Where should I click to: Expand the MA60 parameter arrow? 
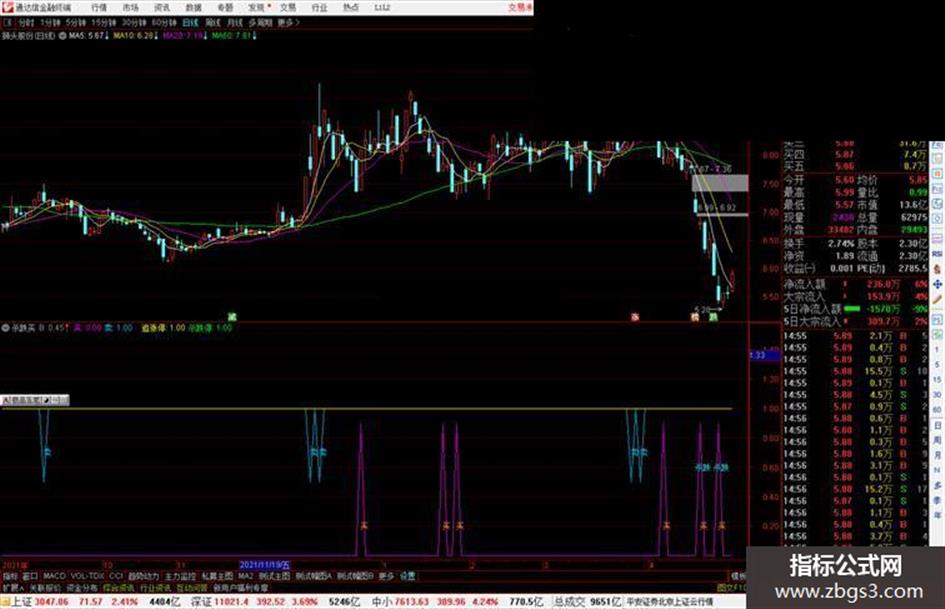coord(254,36)
